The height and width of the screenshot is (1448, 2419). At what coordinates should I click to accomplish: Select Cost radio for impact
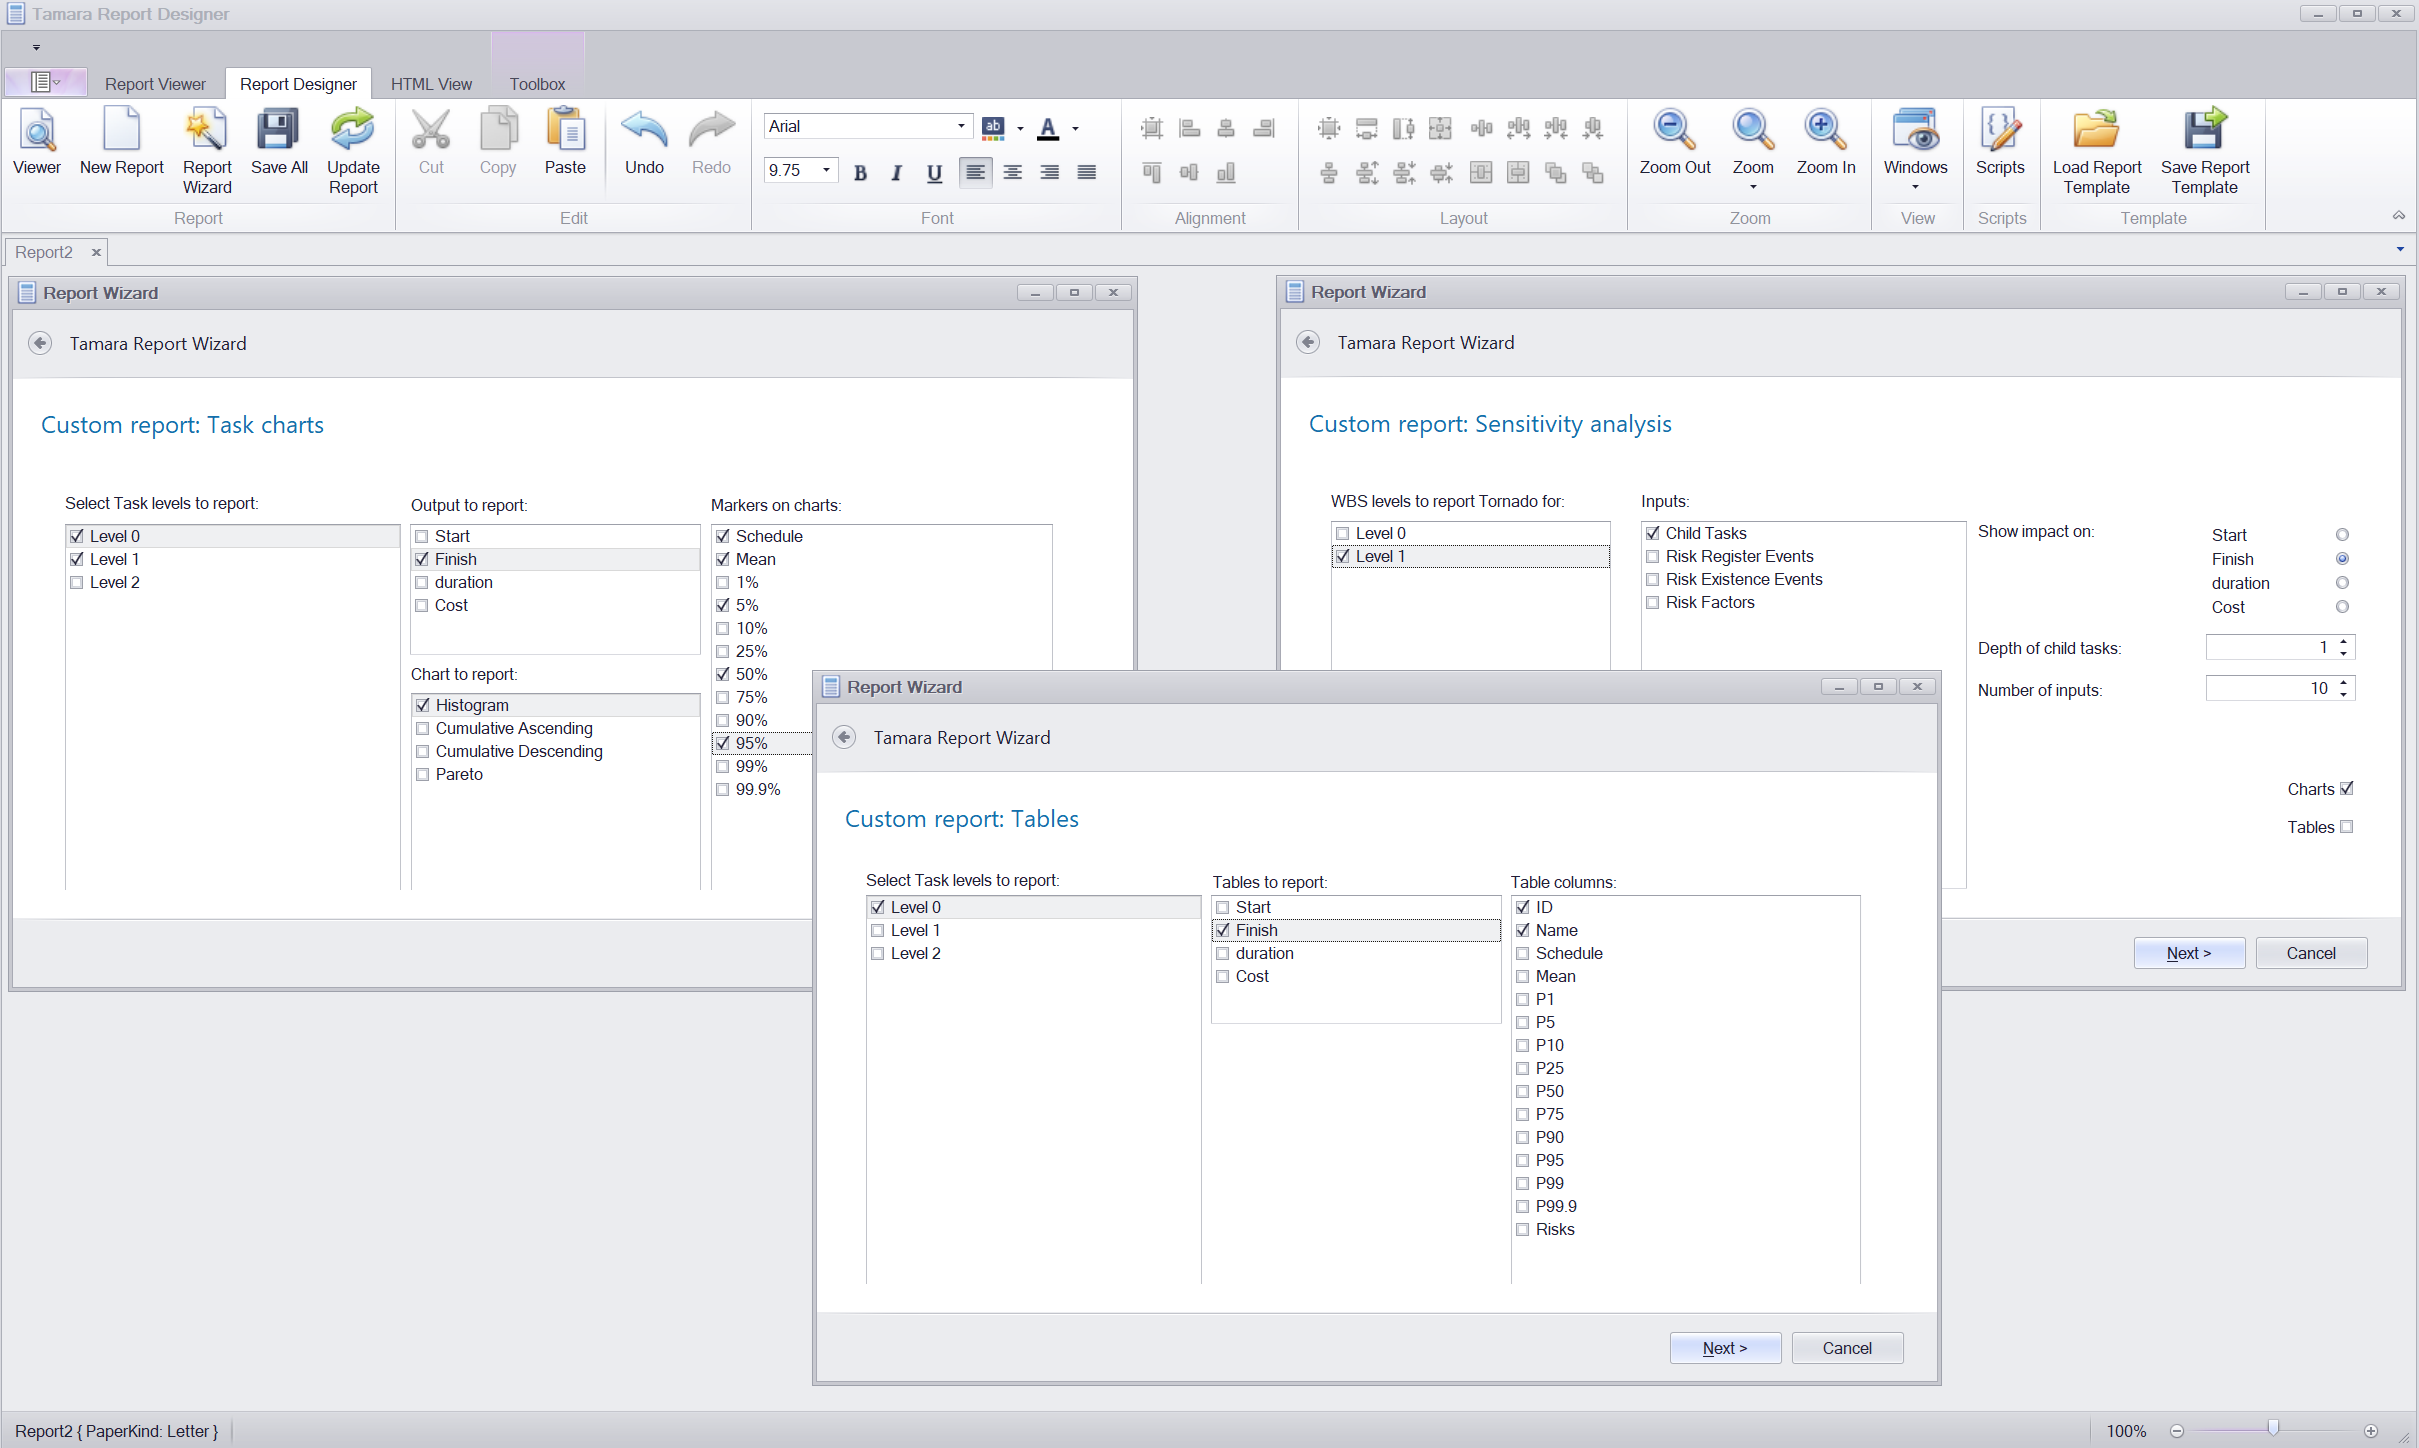click(x=2342, y=607)
